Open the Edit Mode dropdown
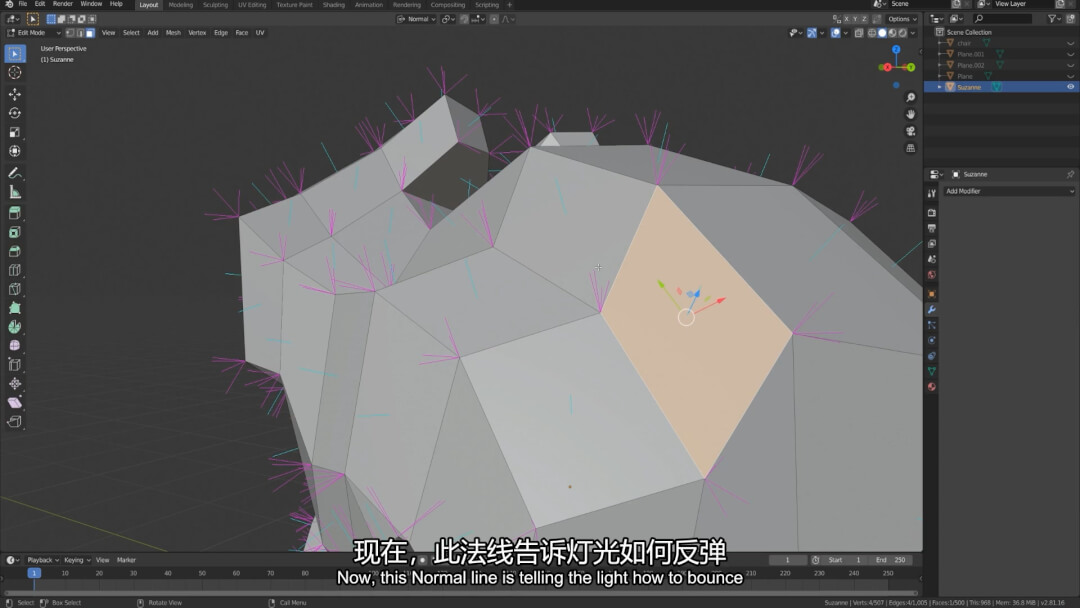1080x608 pixels. pyautogui.click(x=34, y=32)
